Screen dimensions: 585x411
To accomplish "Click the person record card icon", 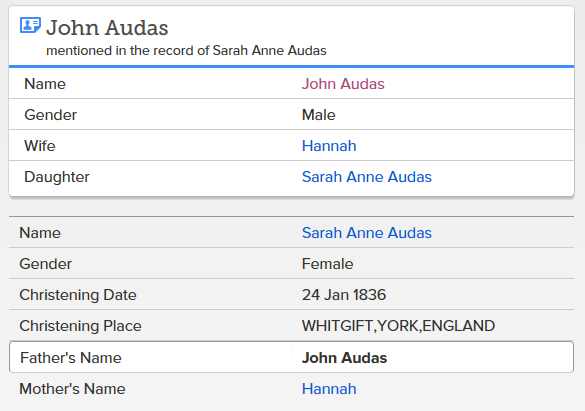I will pos(30,25).
